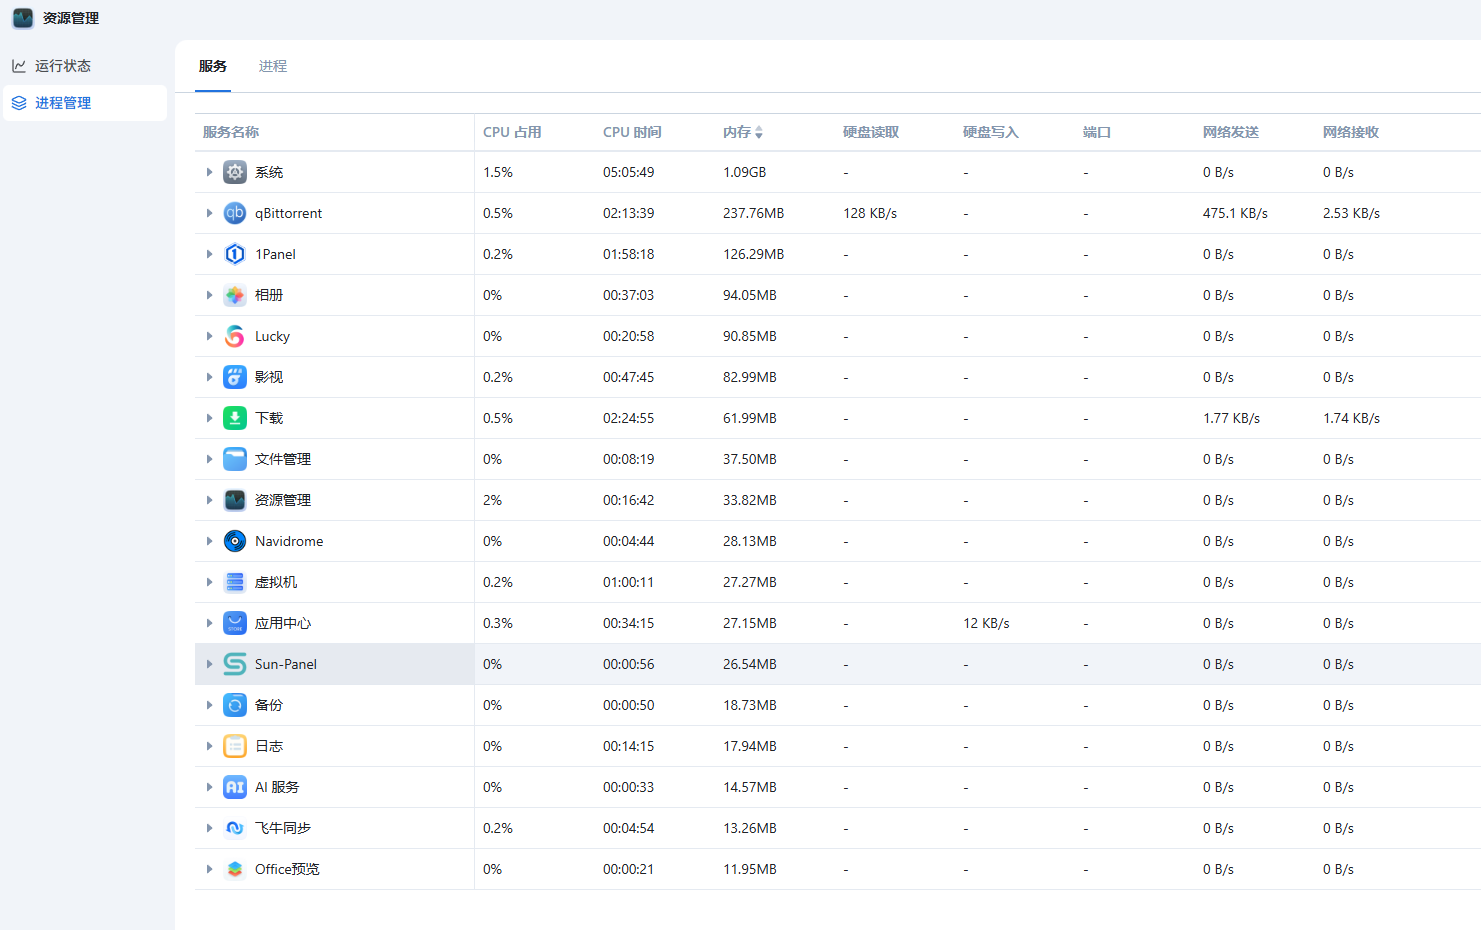Click the qBittorrent app icon
This screenshot has height=930, width=1481.
pos(235,213)
